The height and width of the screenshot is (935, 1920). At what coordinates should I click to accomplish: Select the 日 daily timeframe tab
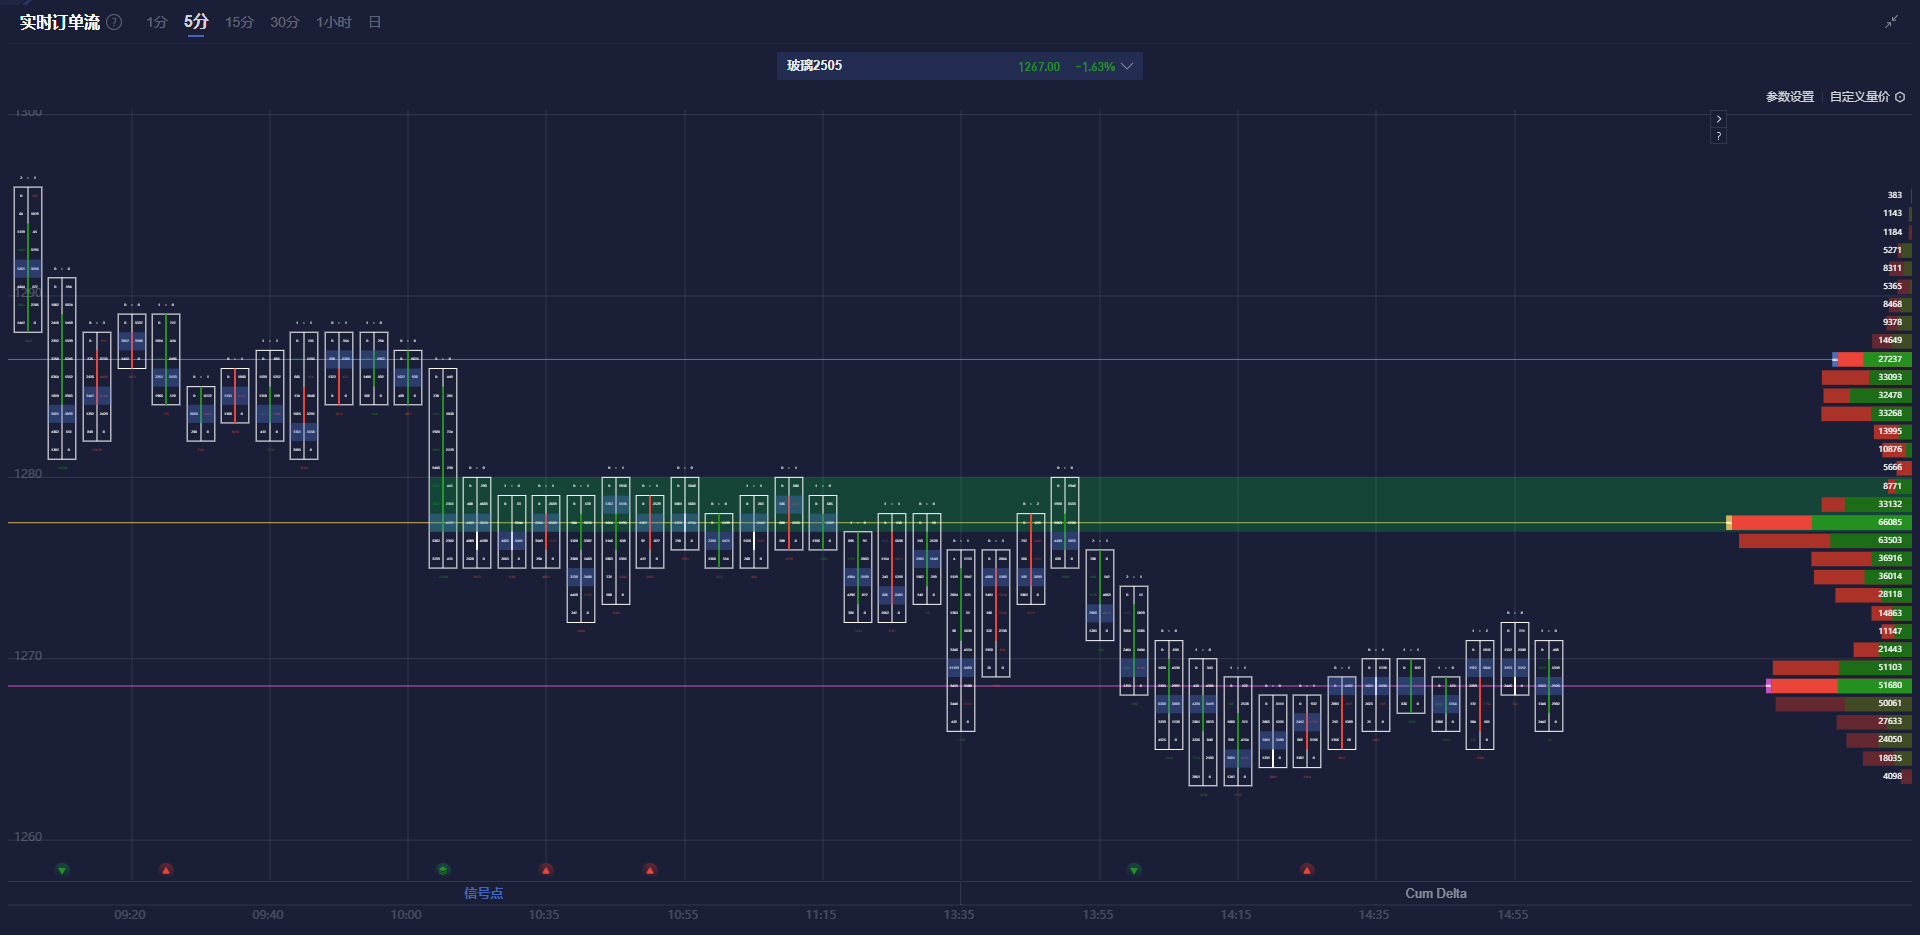point(375,22)
